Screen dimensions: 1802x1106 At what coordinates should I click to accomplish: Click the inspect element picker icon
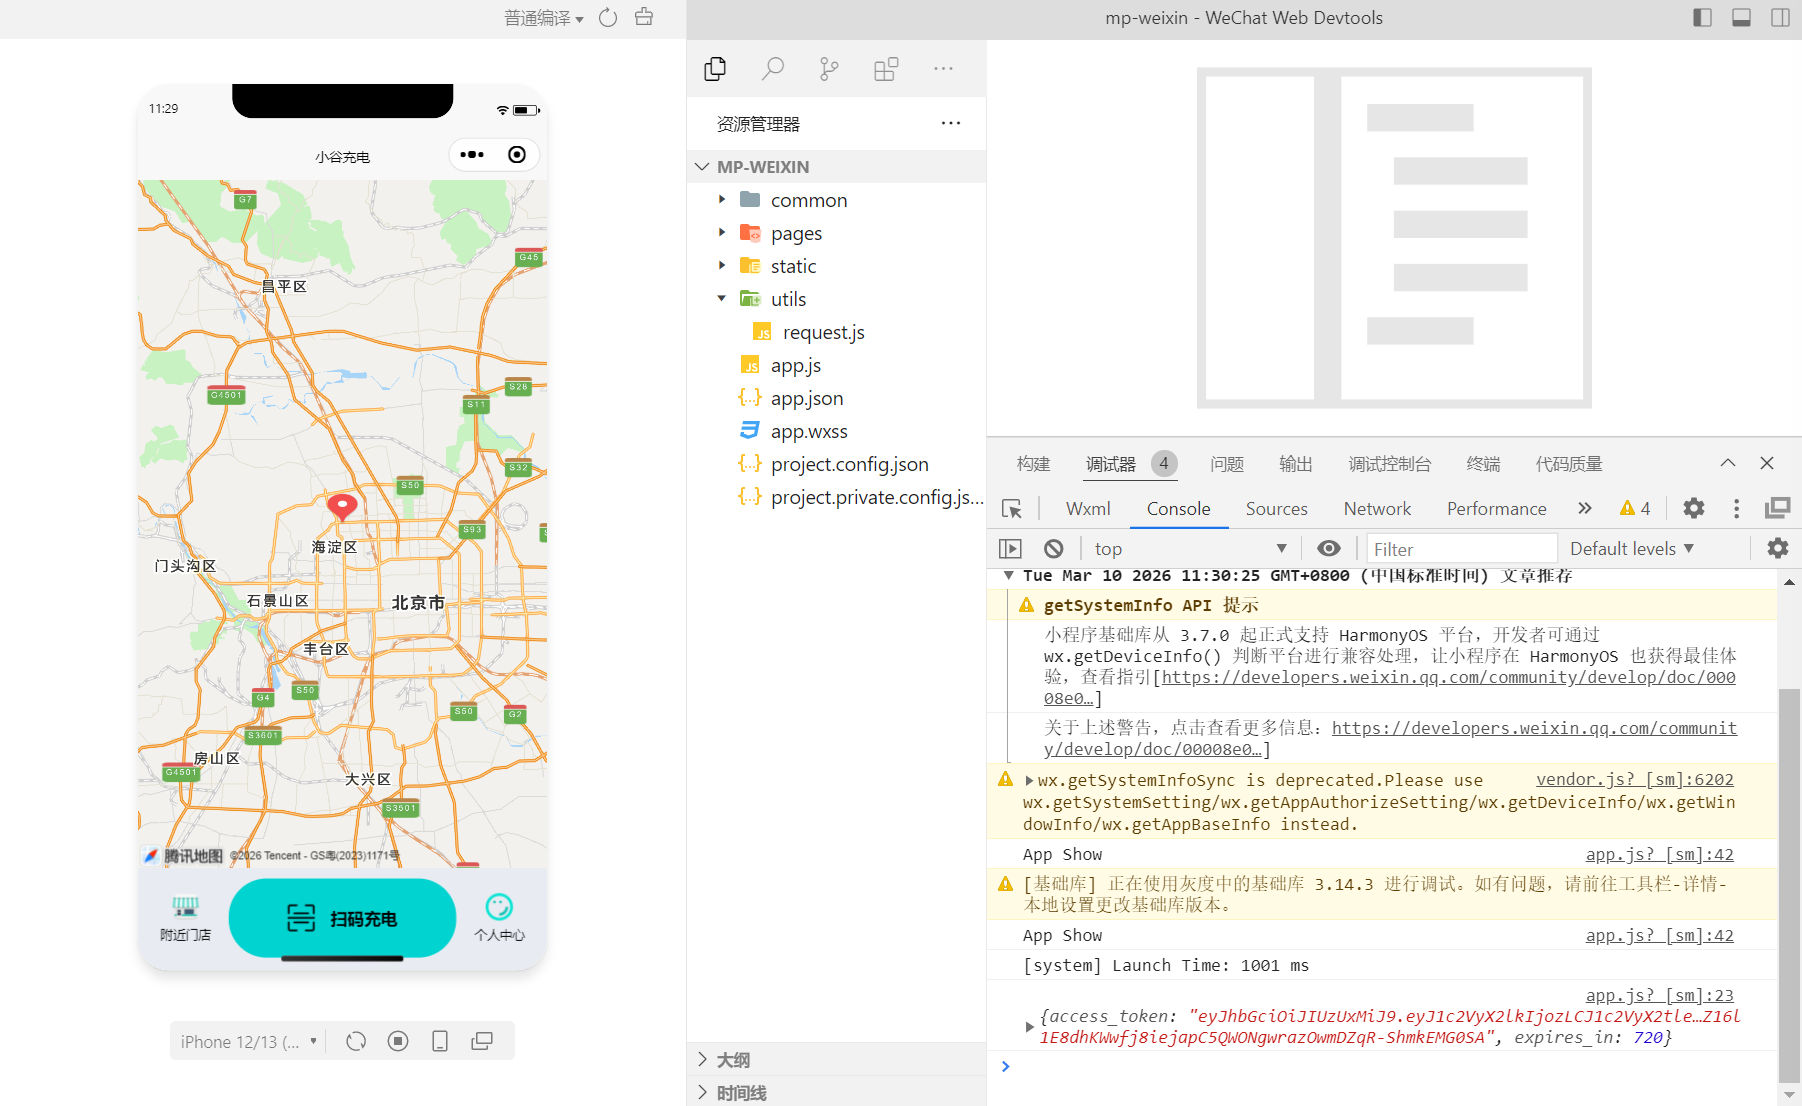point(1012,508)
